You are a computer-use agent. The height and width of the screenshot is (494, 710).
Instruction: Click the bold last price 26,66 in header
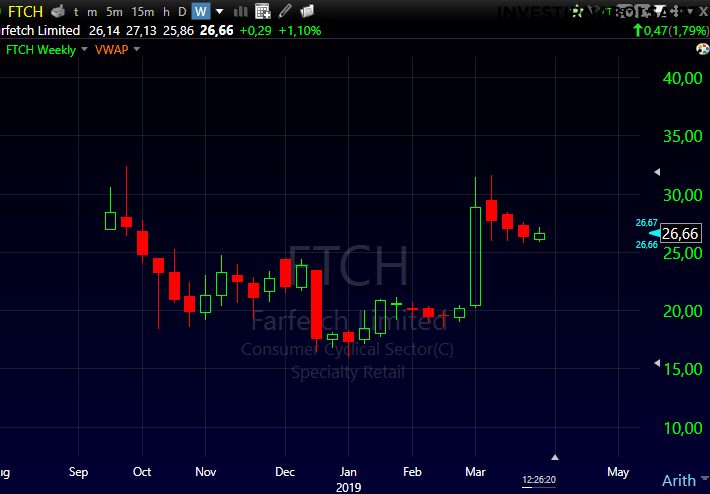pyautogui.click(x=216, y=31)
